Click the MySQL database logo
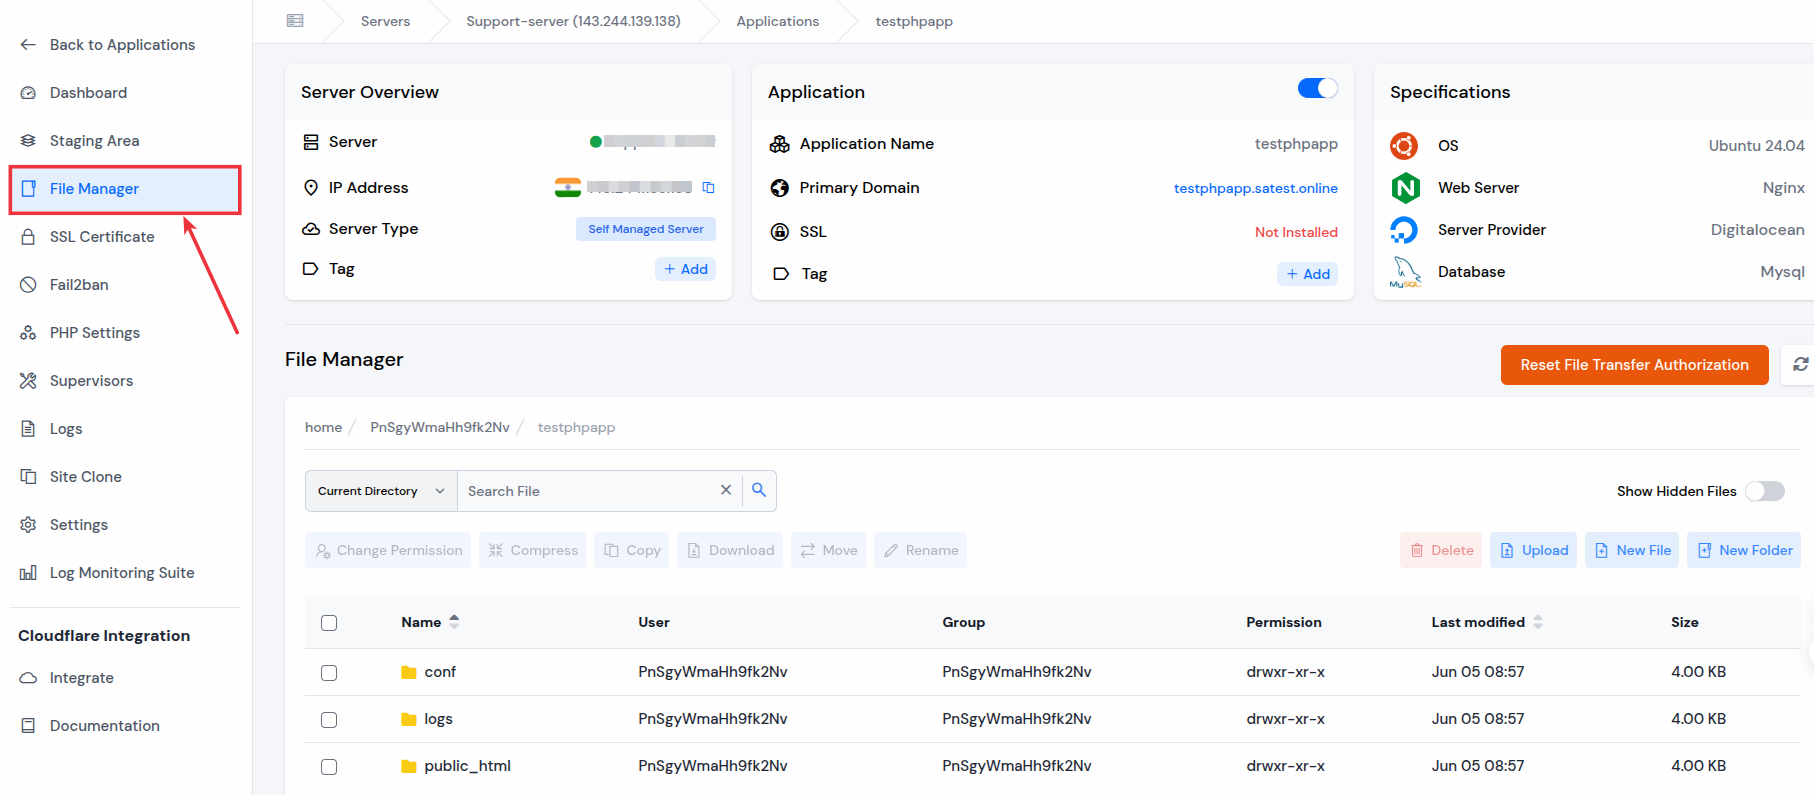1814x795 pixels. [1405, 272]
